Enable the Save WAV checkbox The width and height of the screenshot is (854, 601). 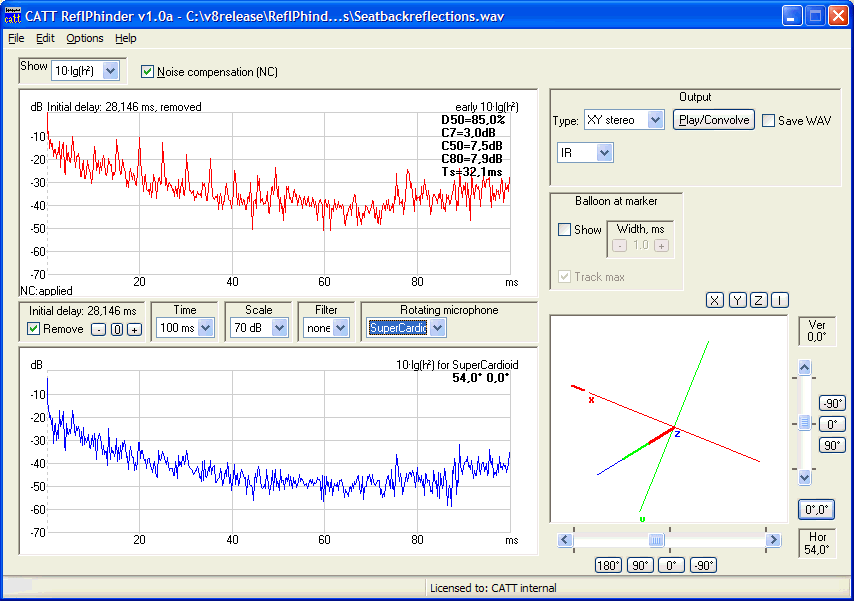(768, 121)
